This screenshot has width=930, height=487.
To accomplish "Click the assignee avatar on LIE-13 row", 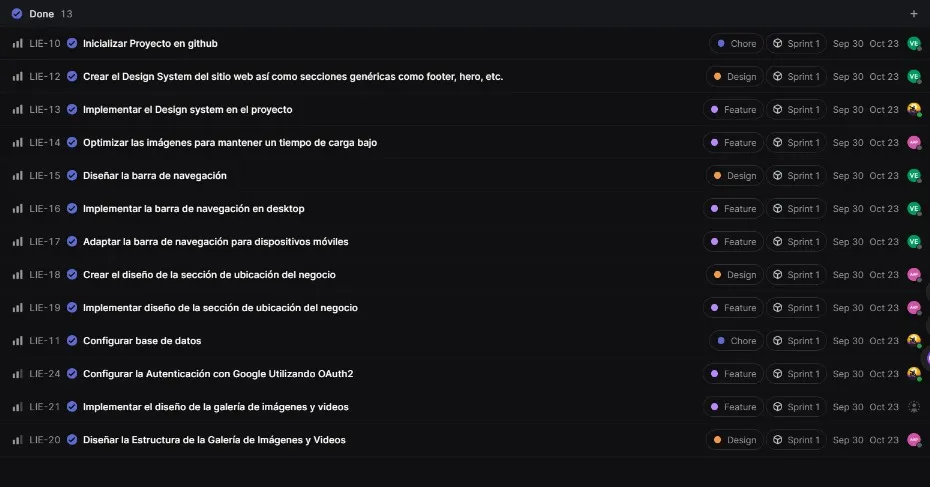I will pos(913,110).
